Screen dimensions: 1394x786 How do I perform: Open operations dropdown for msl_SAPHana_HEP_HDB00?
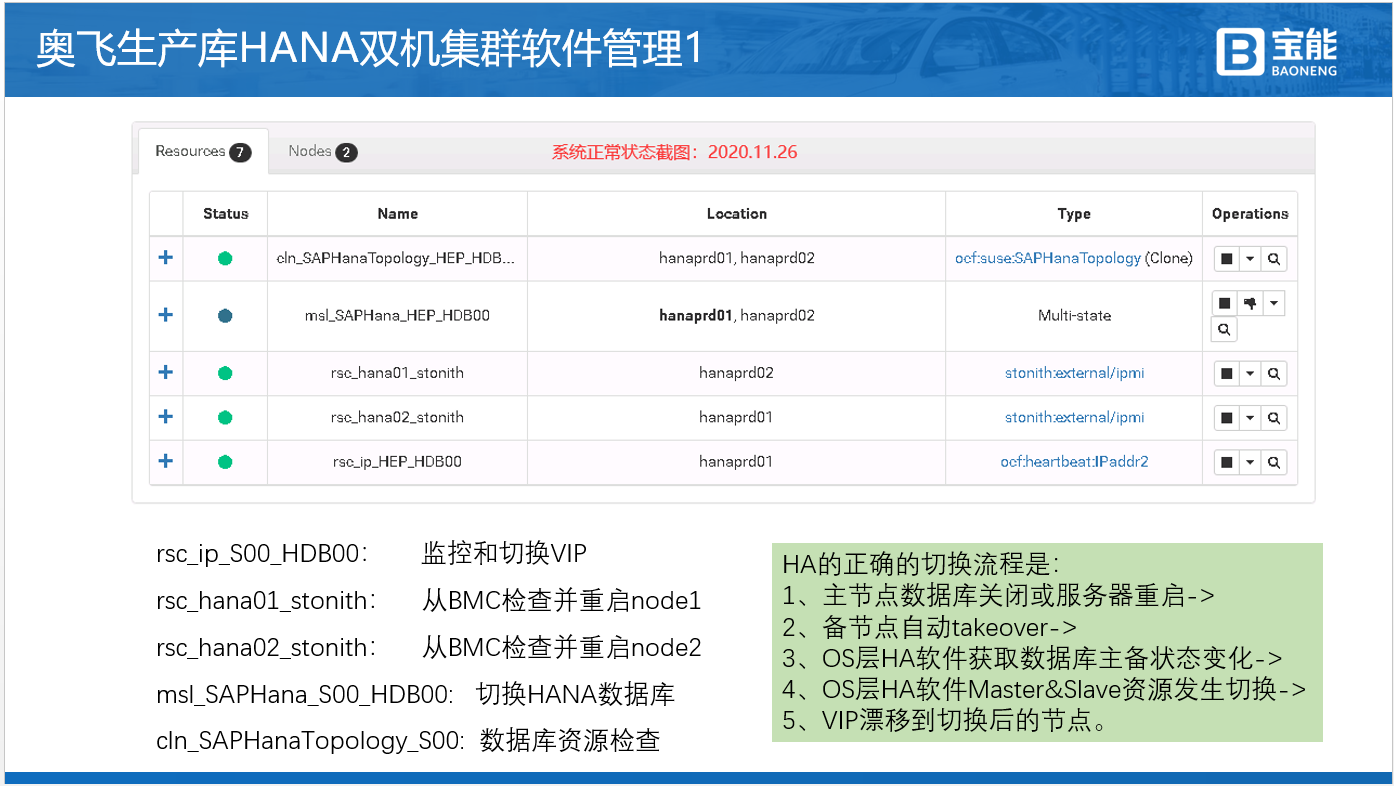[1273, 303]
